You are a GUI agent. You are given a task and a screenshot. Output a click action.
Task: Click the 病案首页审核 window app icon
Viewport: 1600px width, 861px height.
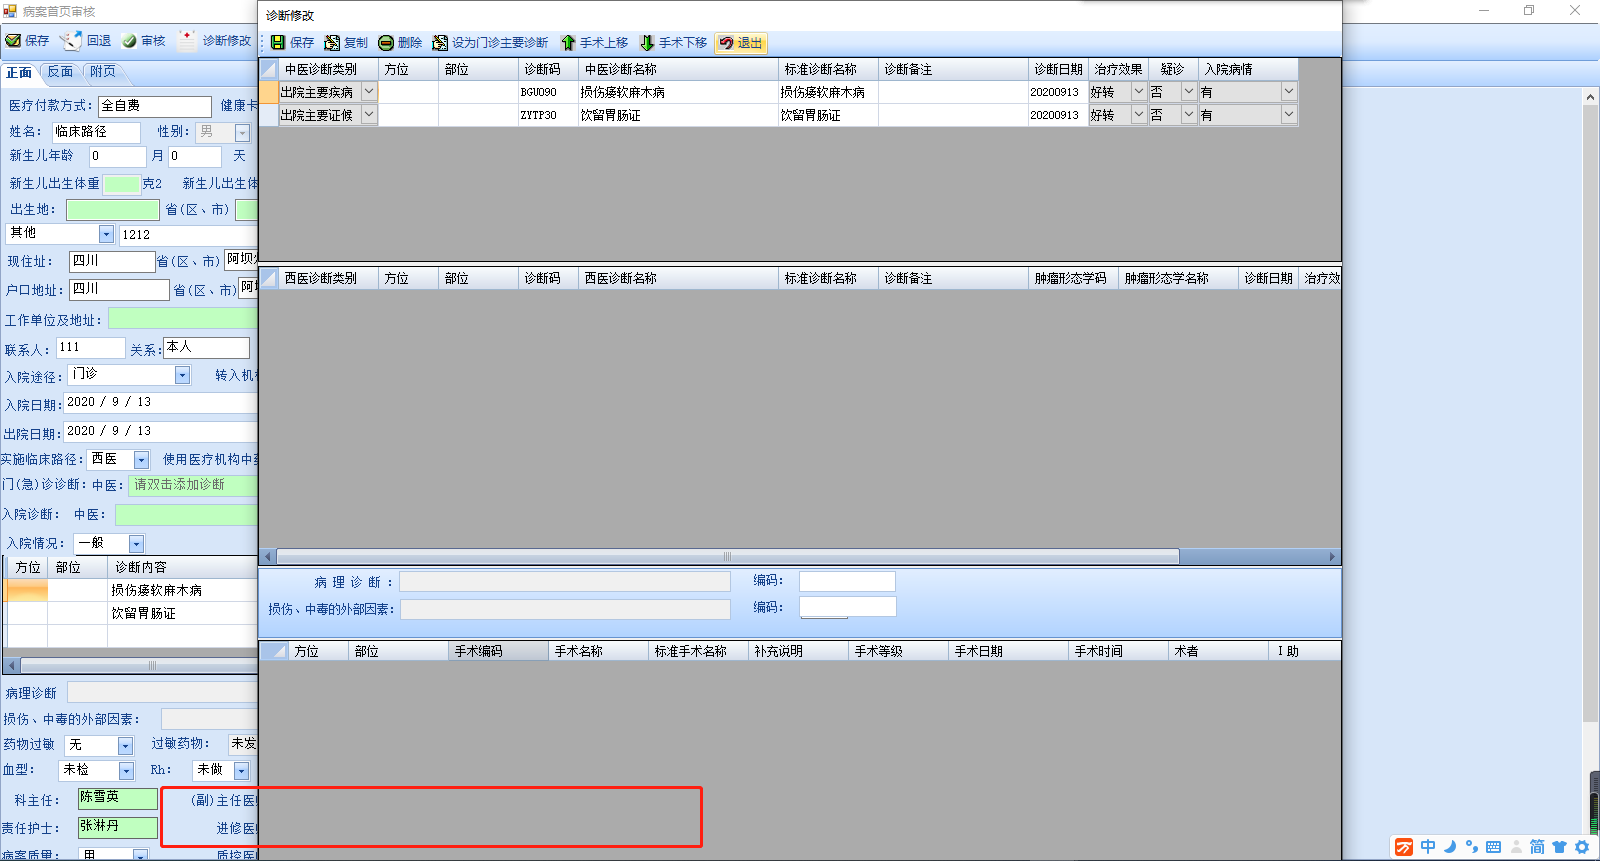10,11
